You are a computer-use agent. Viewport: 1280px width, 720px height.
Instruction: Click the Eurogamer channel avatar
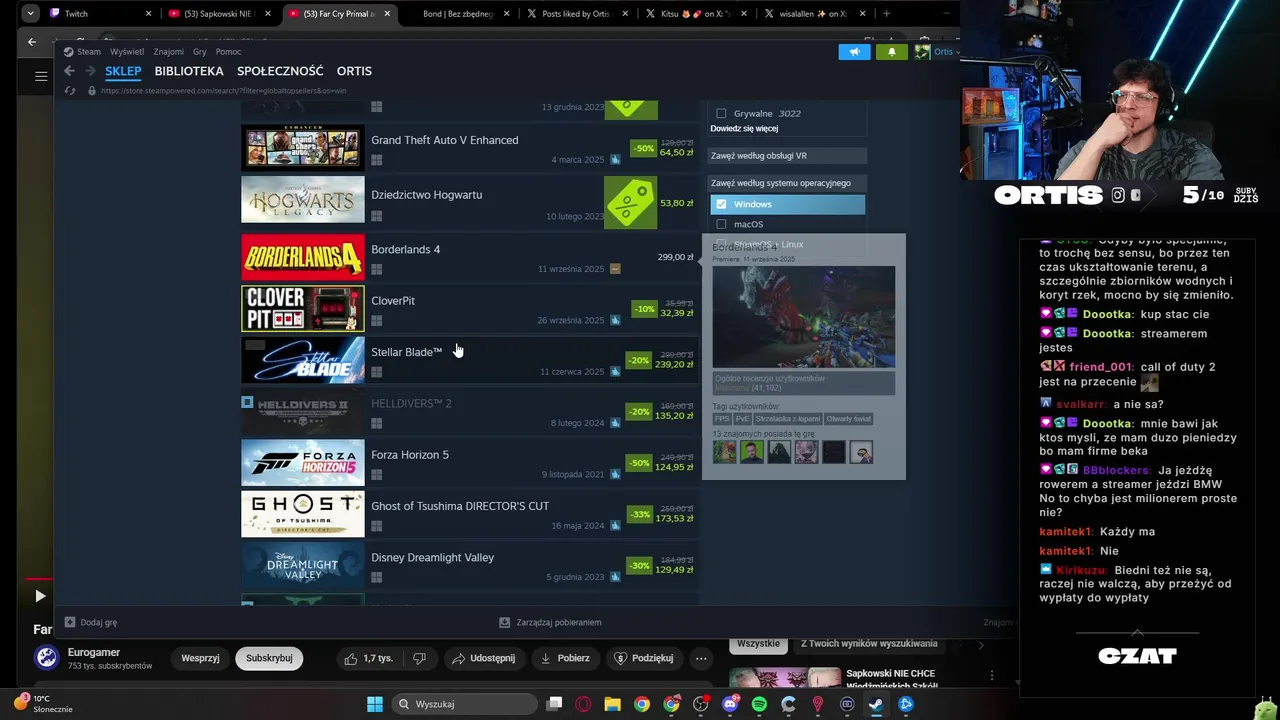pyautogui.click(x=46, y=658)
